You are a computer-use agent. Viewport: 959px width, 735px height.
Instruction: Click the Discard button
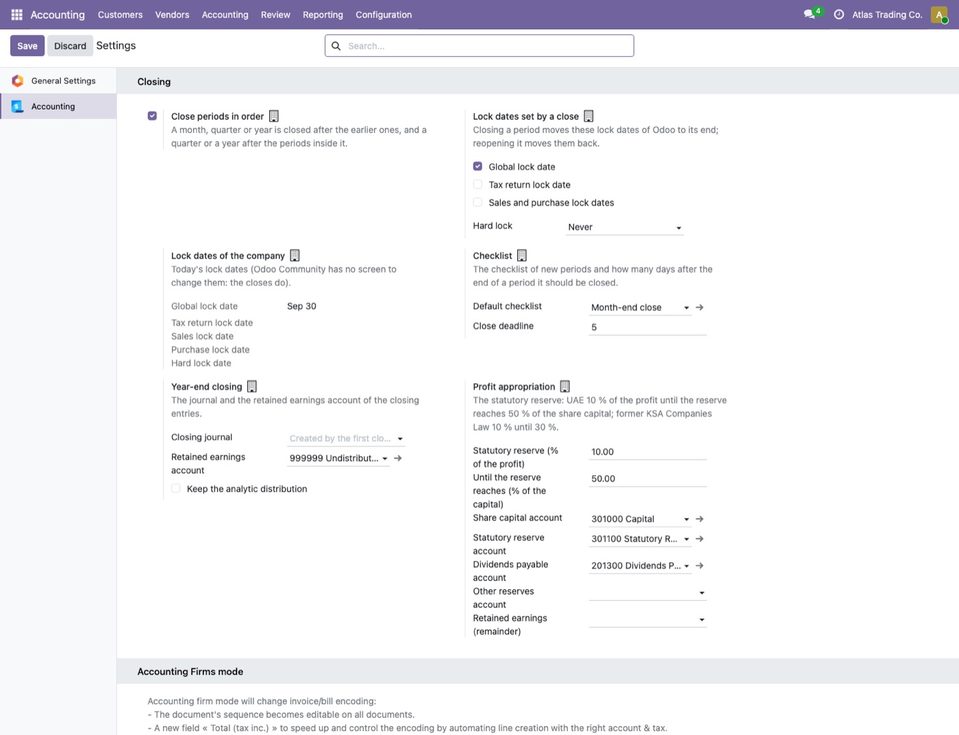[x=70, y=46]
